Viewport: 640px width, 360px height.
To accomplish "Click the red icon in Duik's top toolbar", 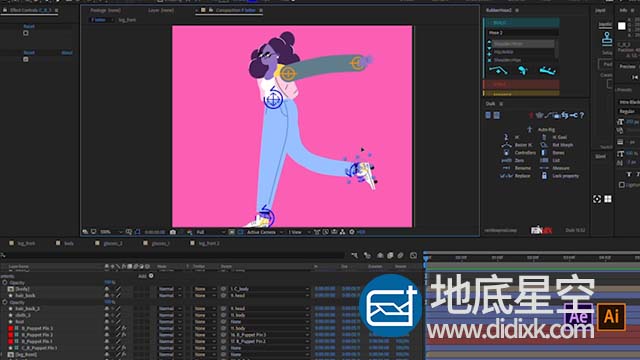I will 531,116.
